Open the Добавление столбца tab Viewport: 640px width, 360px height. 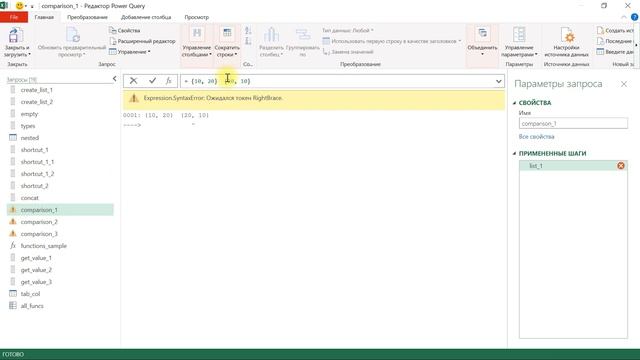point(146,17)
